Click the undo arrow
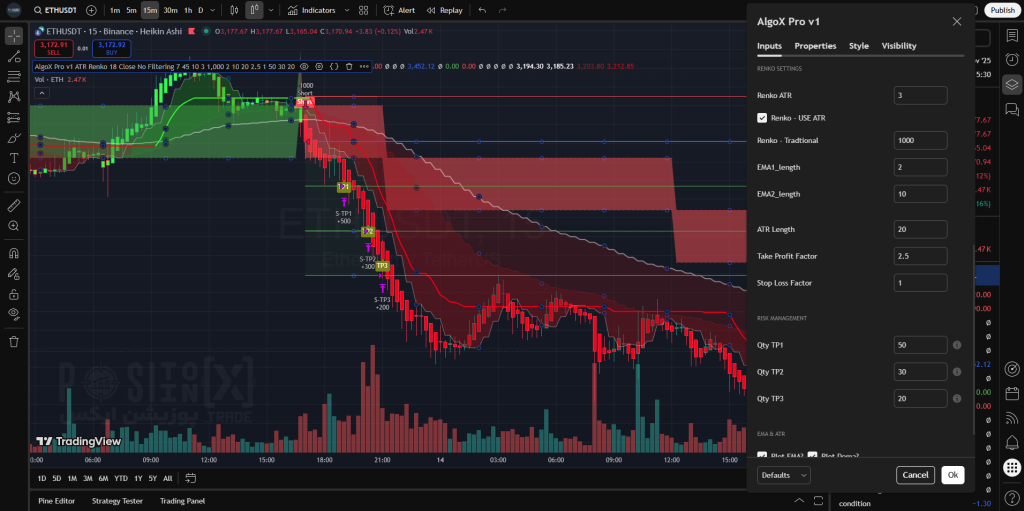Screen dimensions: 1024x511 pos(482,10)
